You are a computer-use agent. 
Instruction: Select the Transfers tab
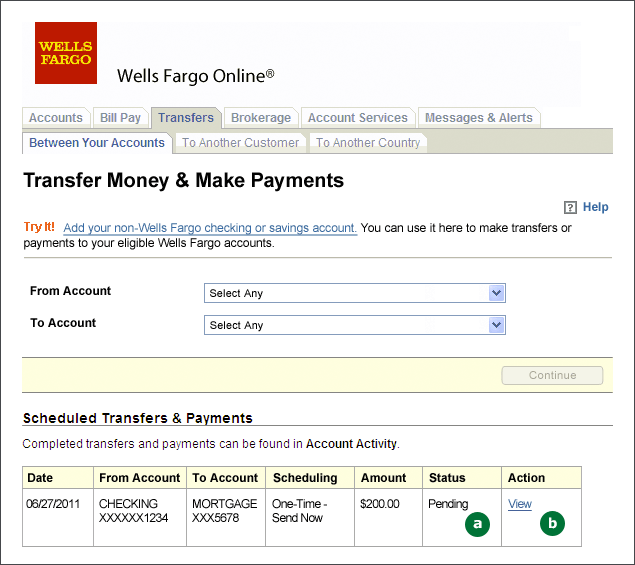(186, 117)
